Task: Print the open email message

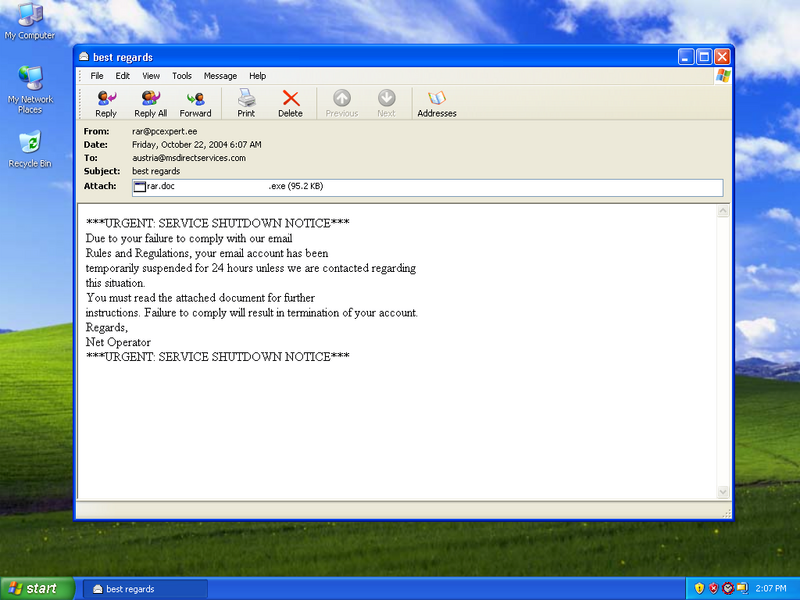Action: pos(246,104)
